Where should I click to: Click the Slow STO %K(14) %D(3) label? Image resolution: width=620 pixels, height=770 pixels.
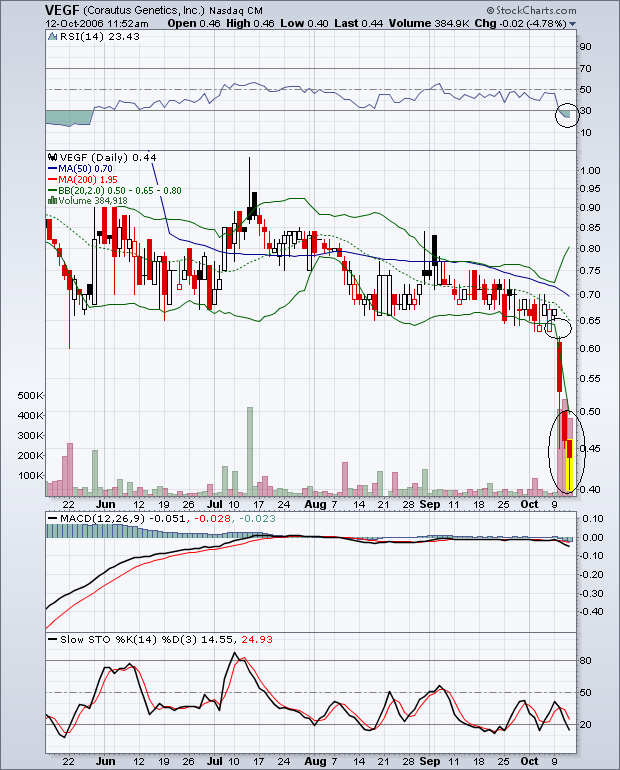(x=129, y=639)
